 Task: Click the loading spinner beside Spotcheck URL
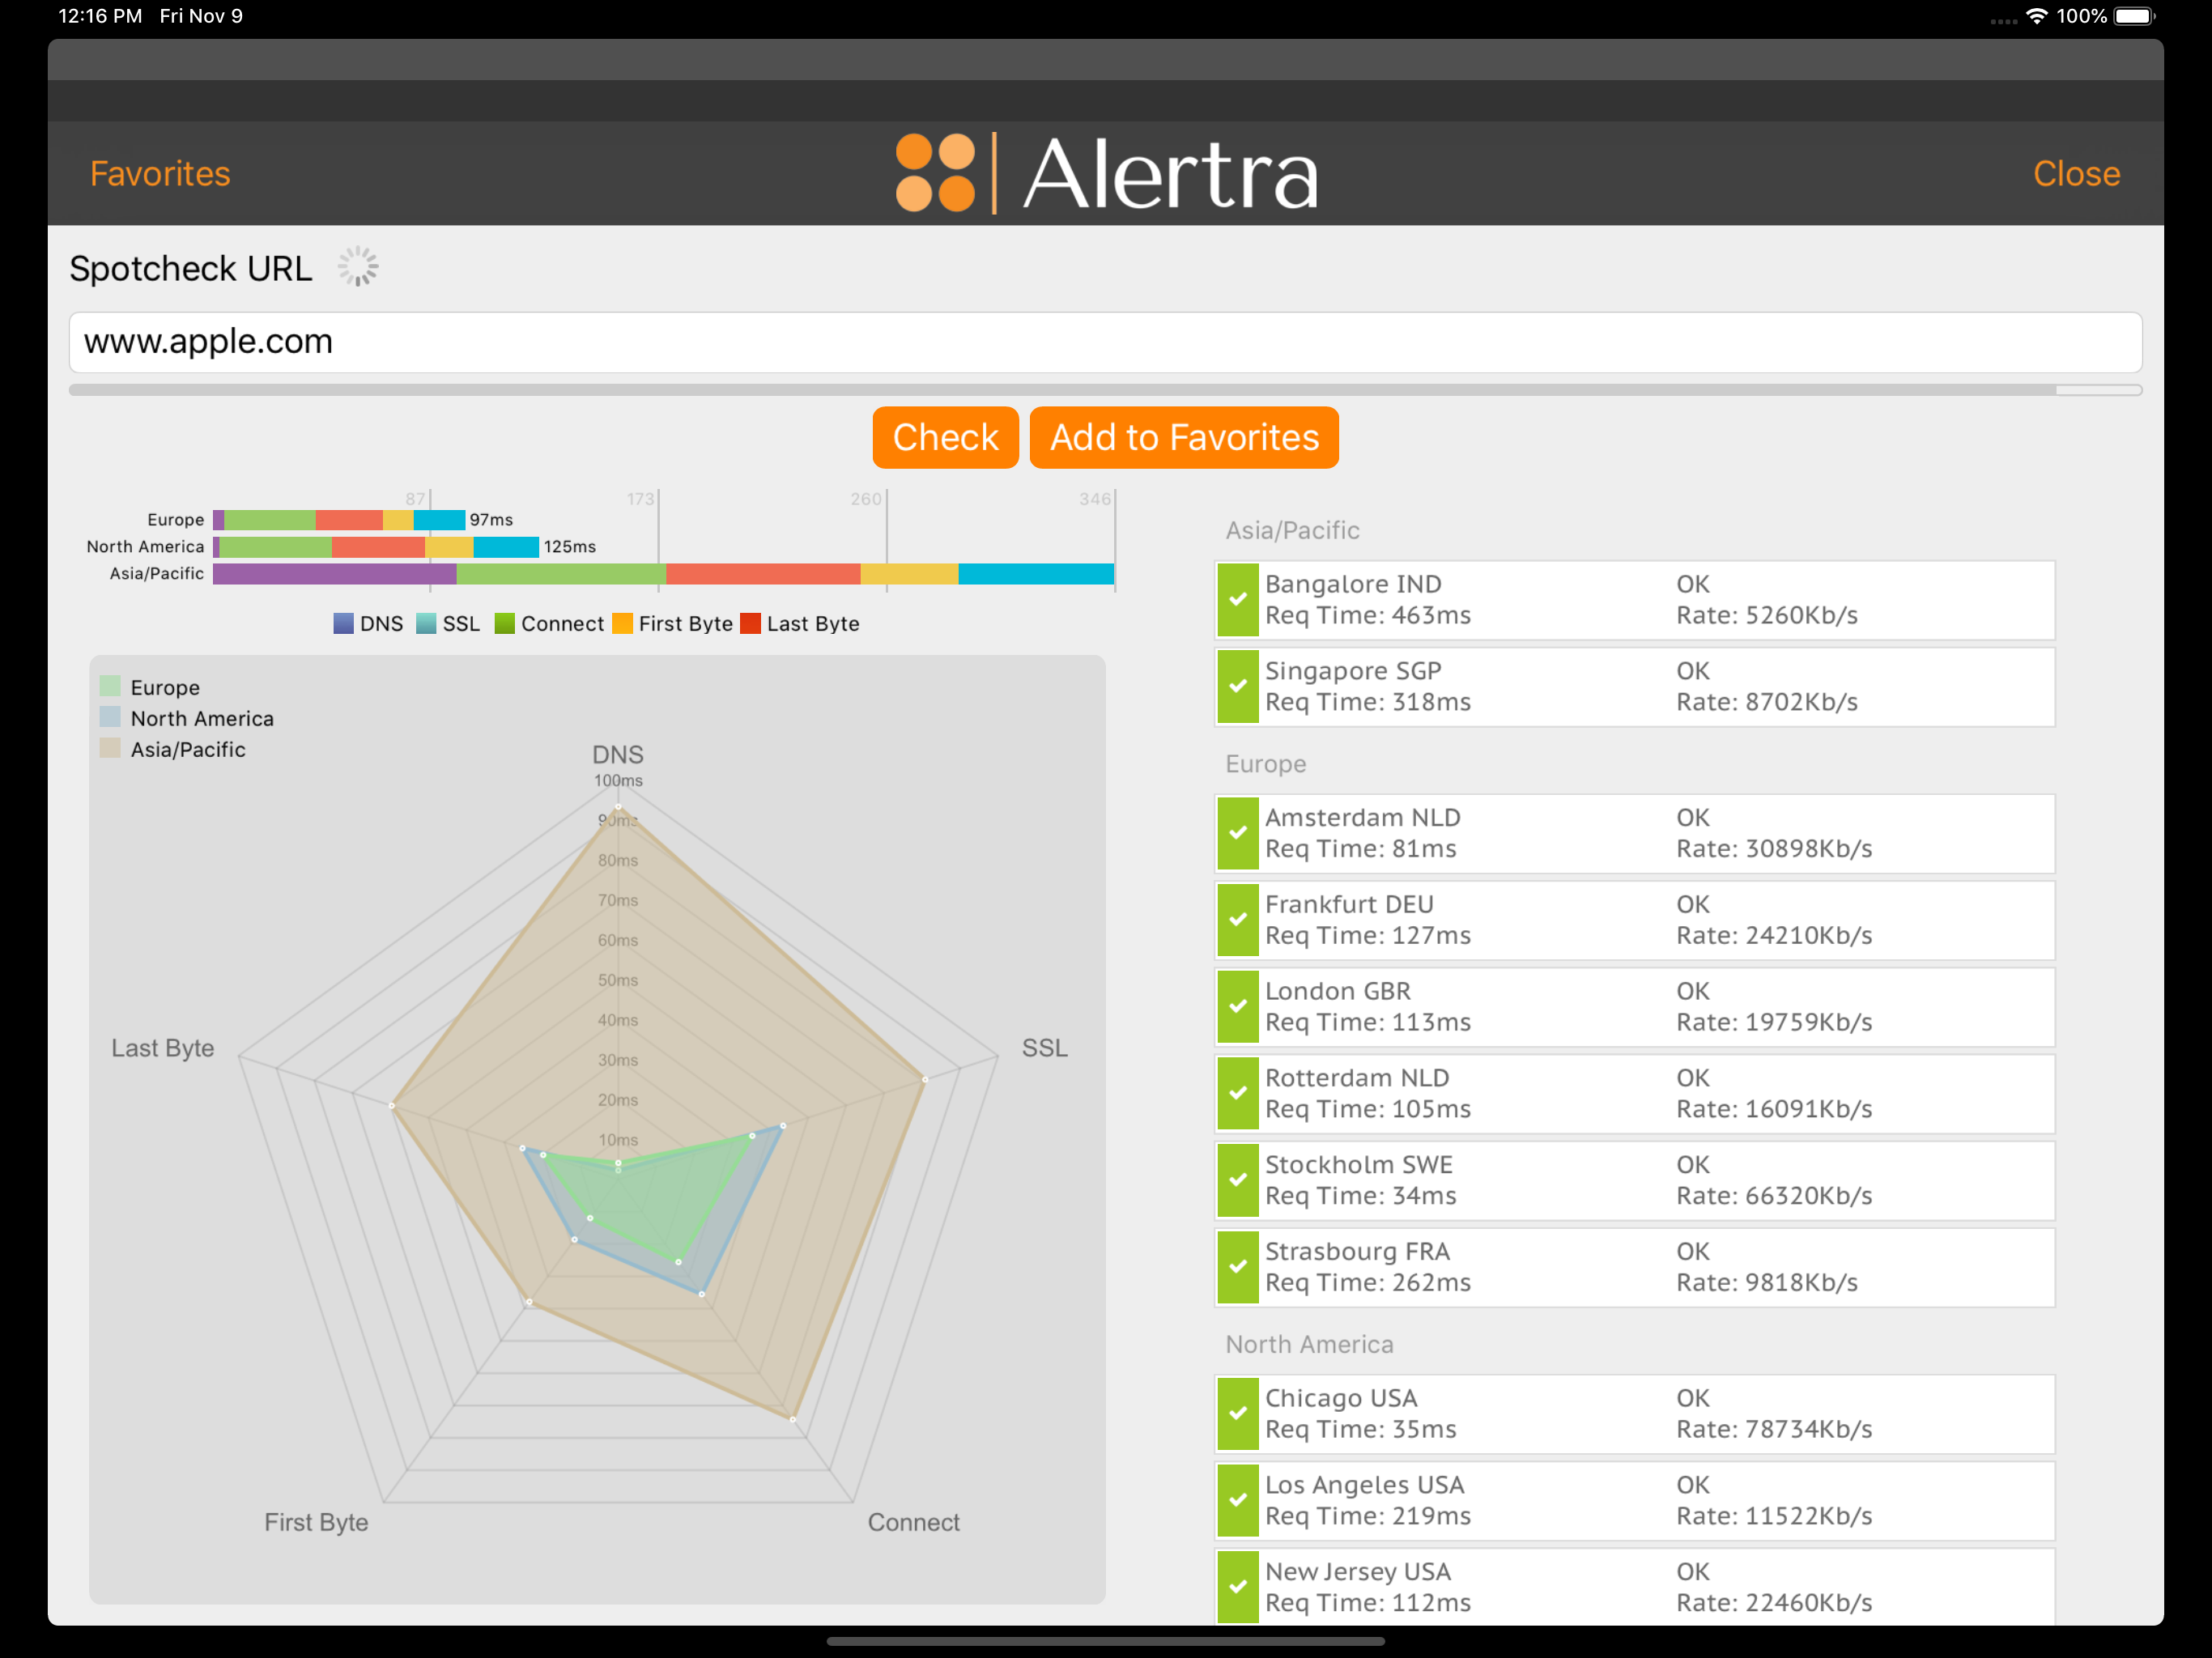pos(357,267)
